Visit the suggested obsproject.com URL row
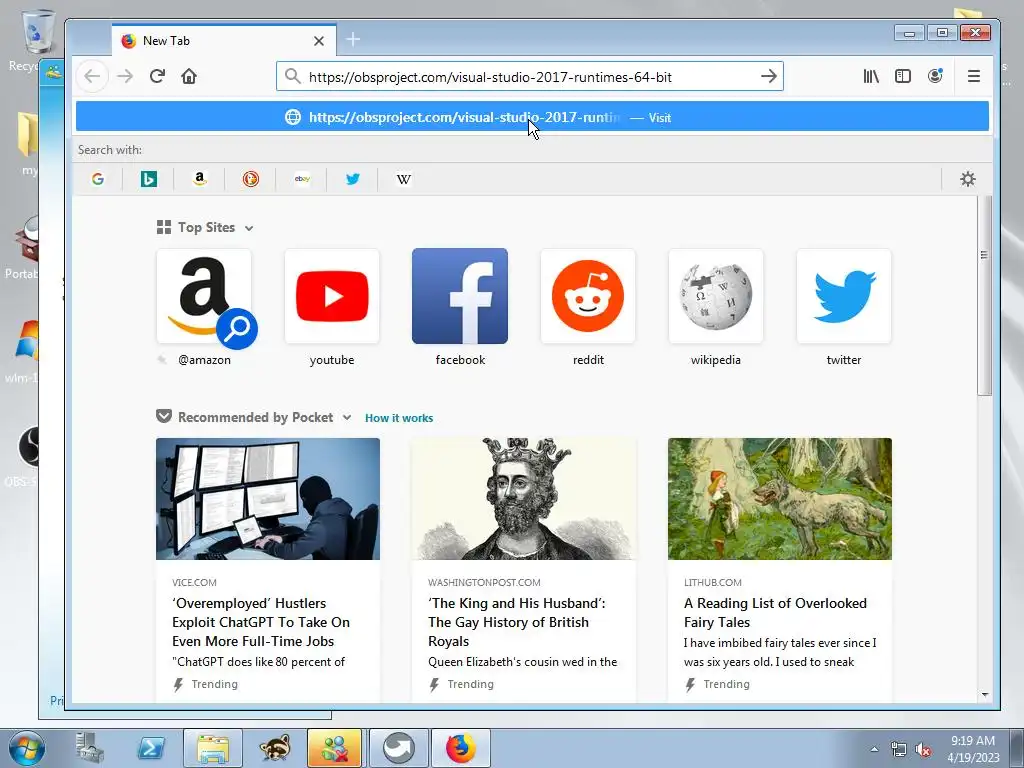The image size is (1024, 768). coord(532,118)
